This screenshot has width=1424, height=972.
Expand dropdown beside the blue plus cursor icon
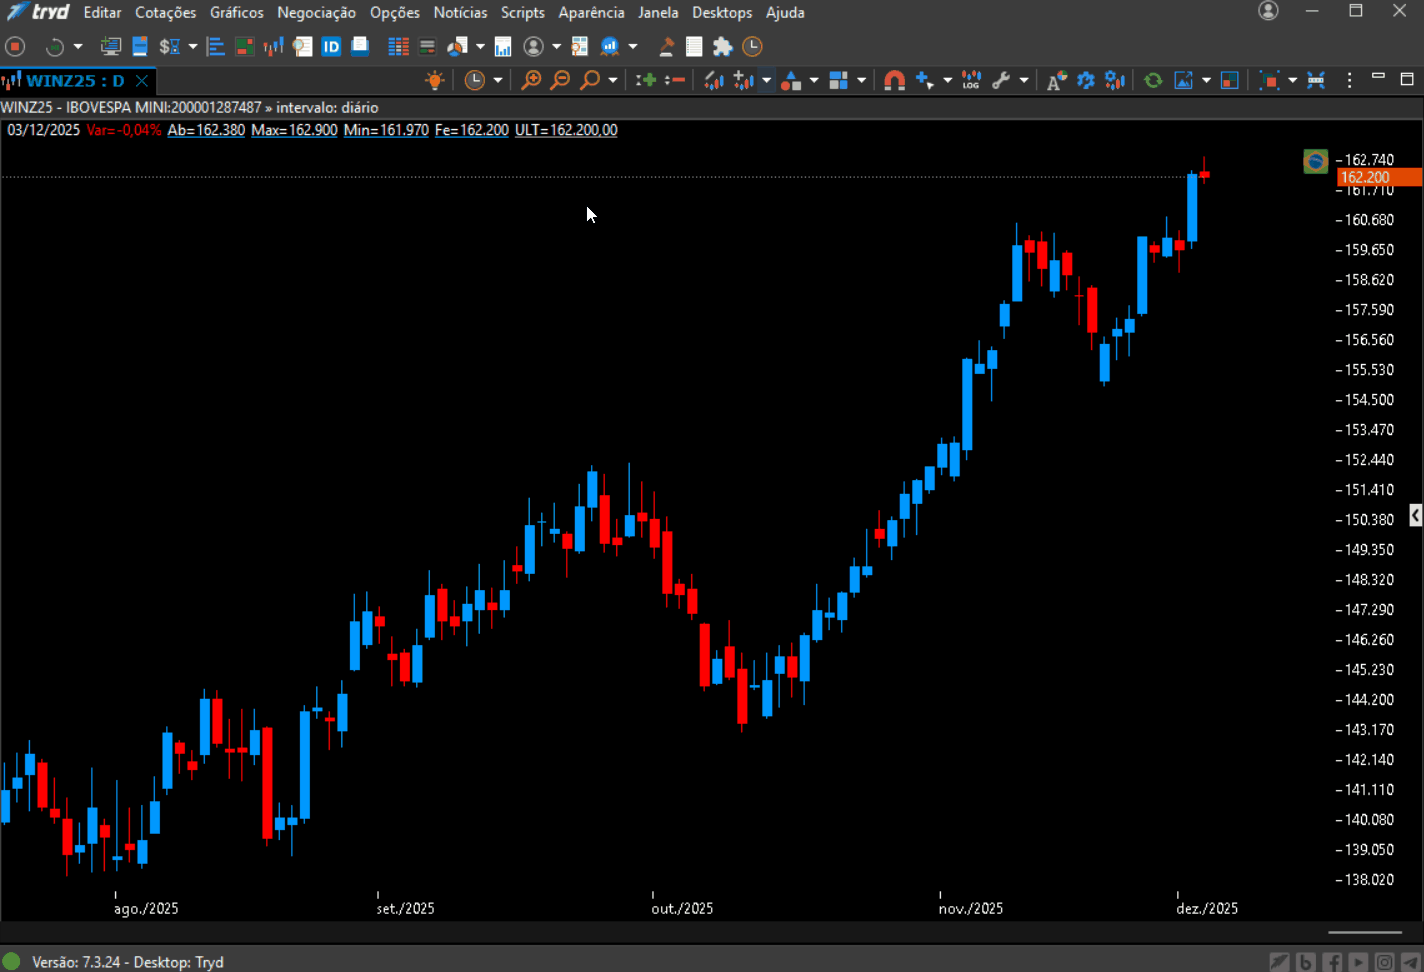click(x=947, y=81)
